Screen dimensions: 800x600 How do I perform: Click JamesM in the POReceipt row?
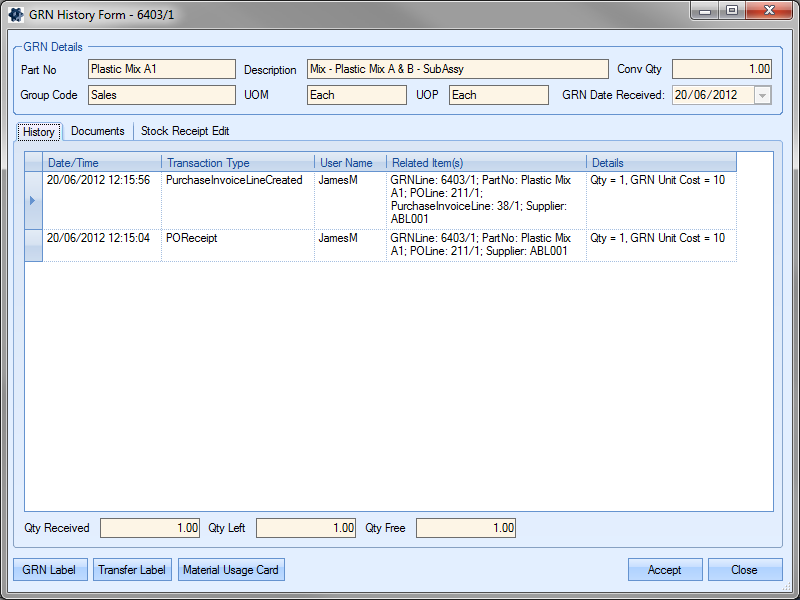(x=351, y=246)
